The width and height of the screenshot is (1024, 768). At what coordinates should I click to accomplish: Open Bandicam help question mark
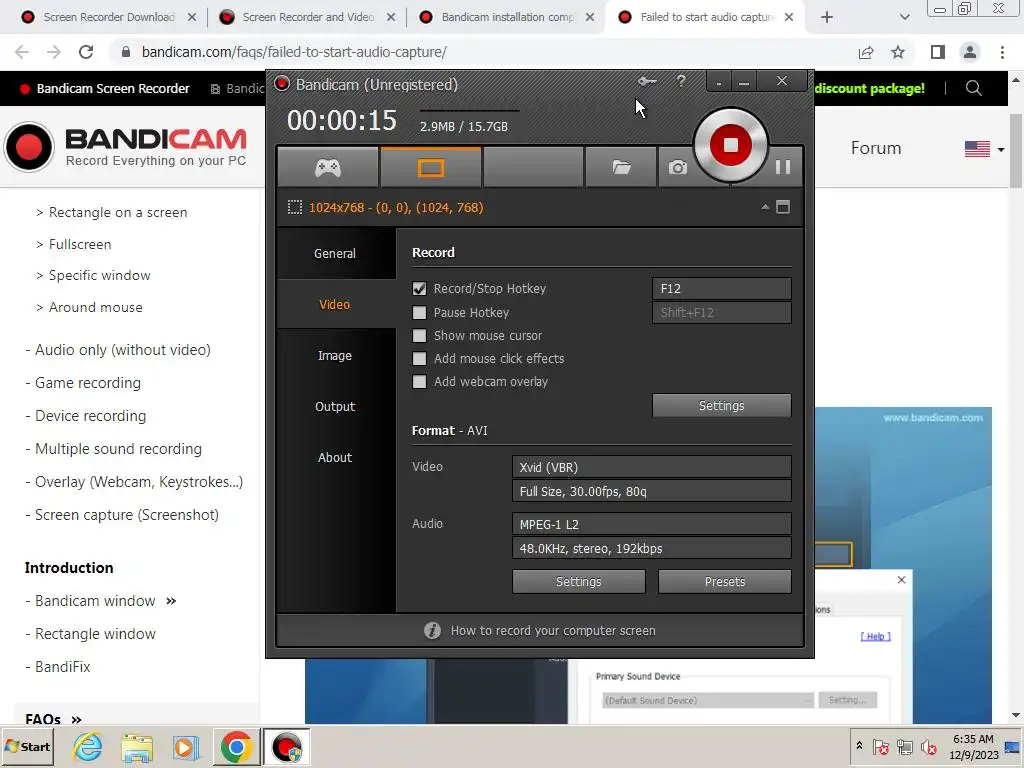pos(681,81)
